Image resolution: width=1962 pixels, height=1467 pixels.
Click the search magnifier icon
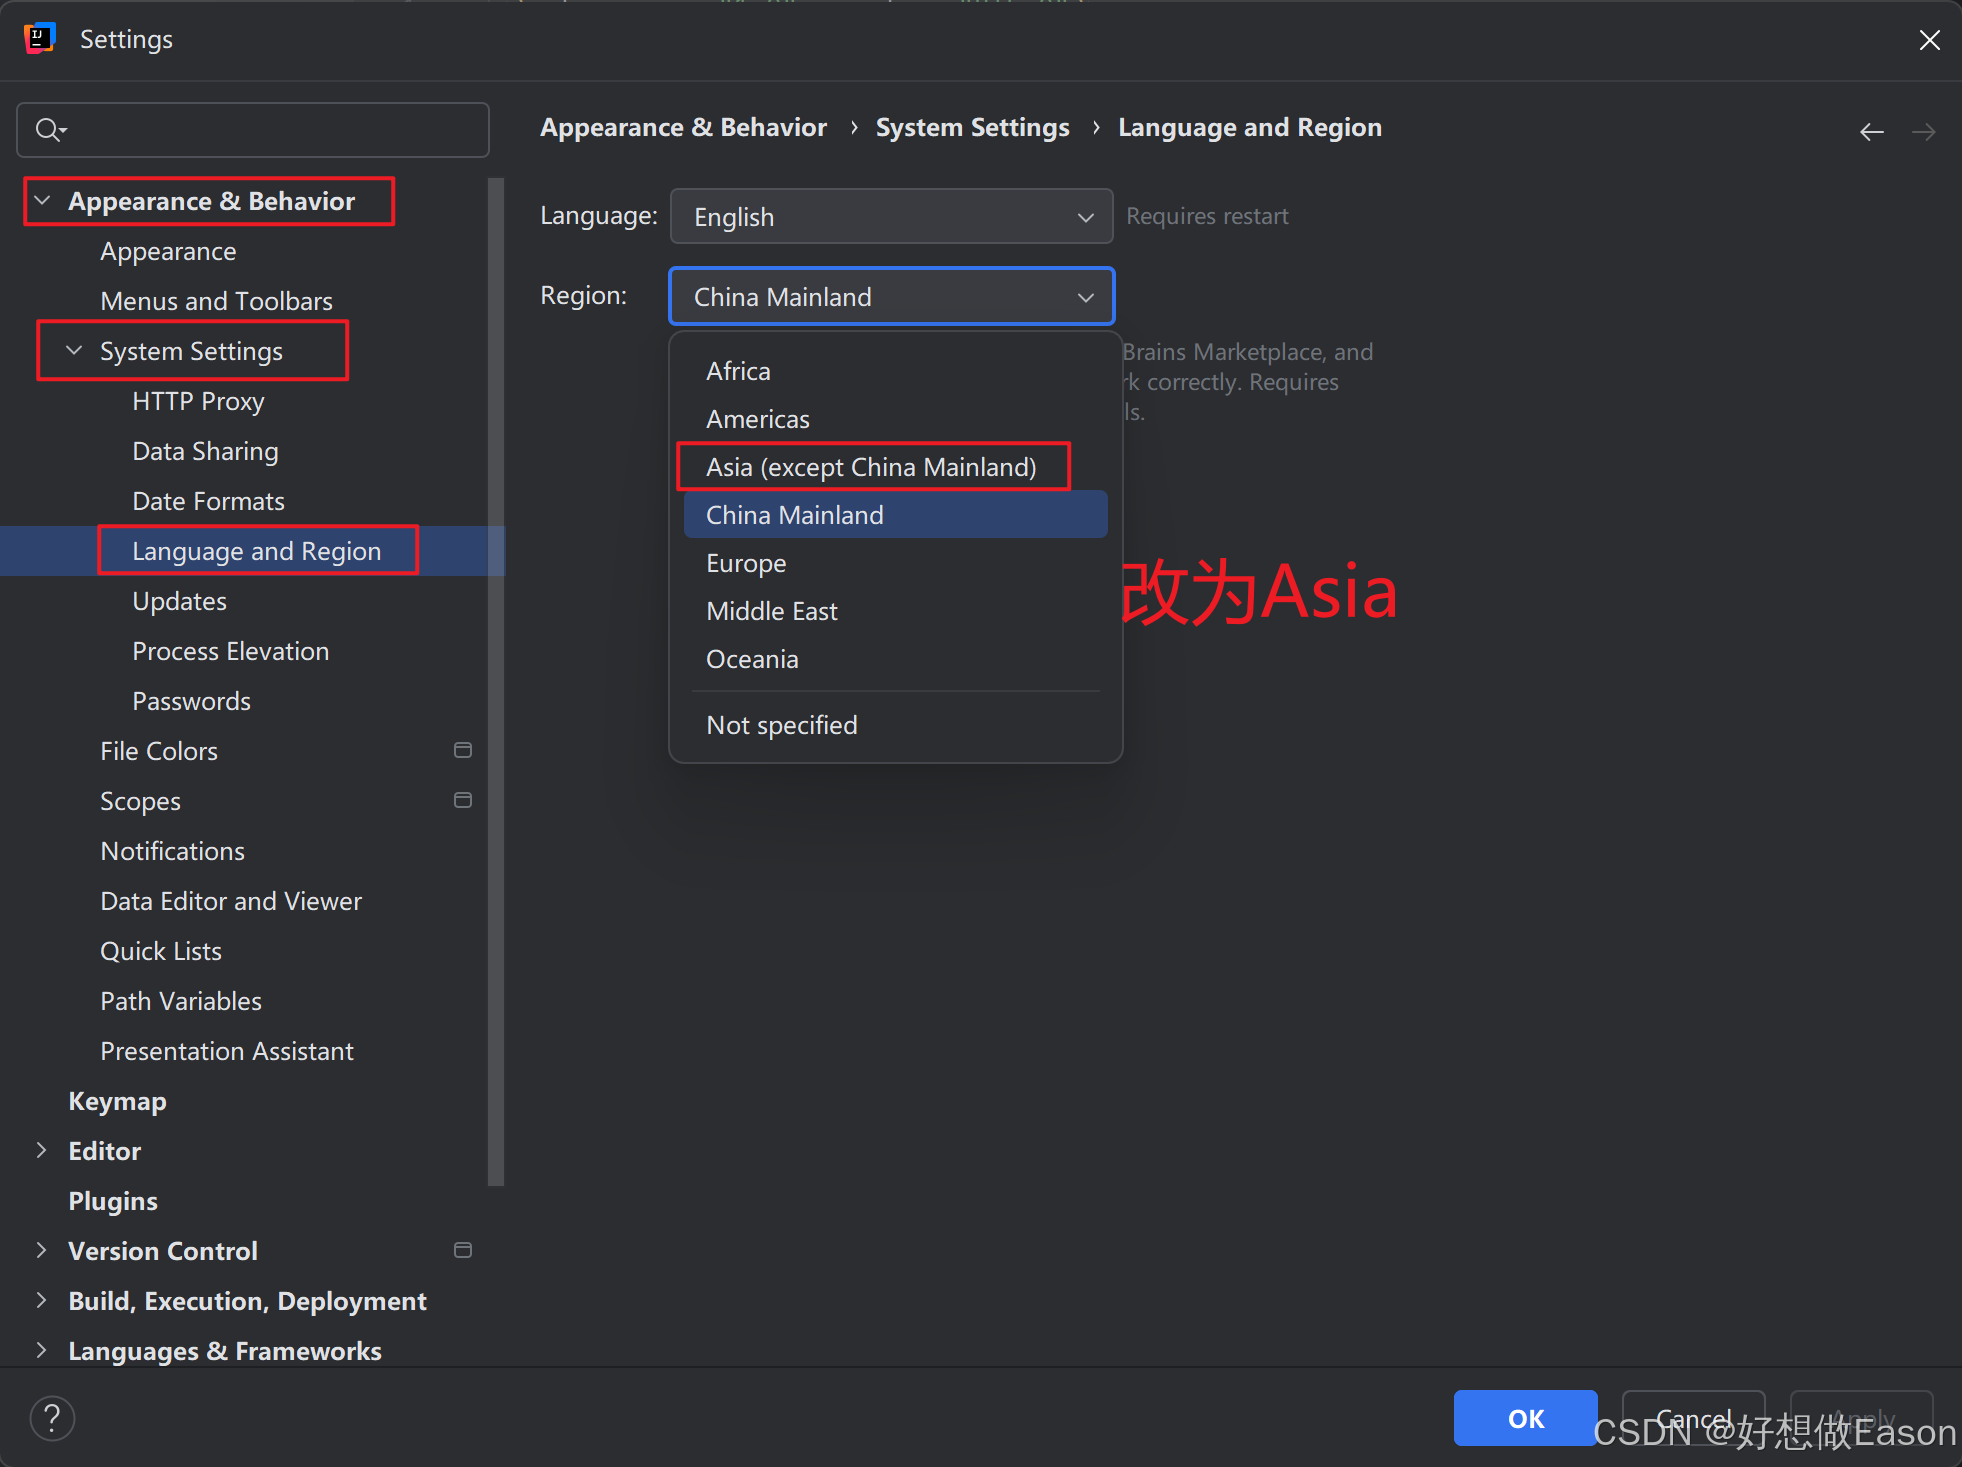pyautogui.click(x=48, y=130)
